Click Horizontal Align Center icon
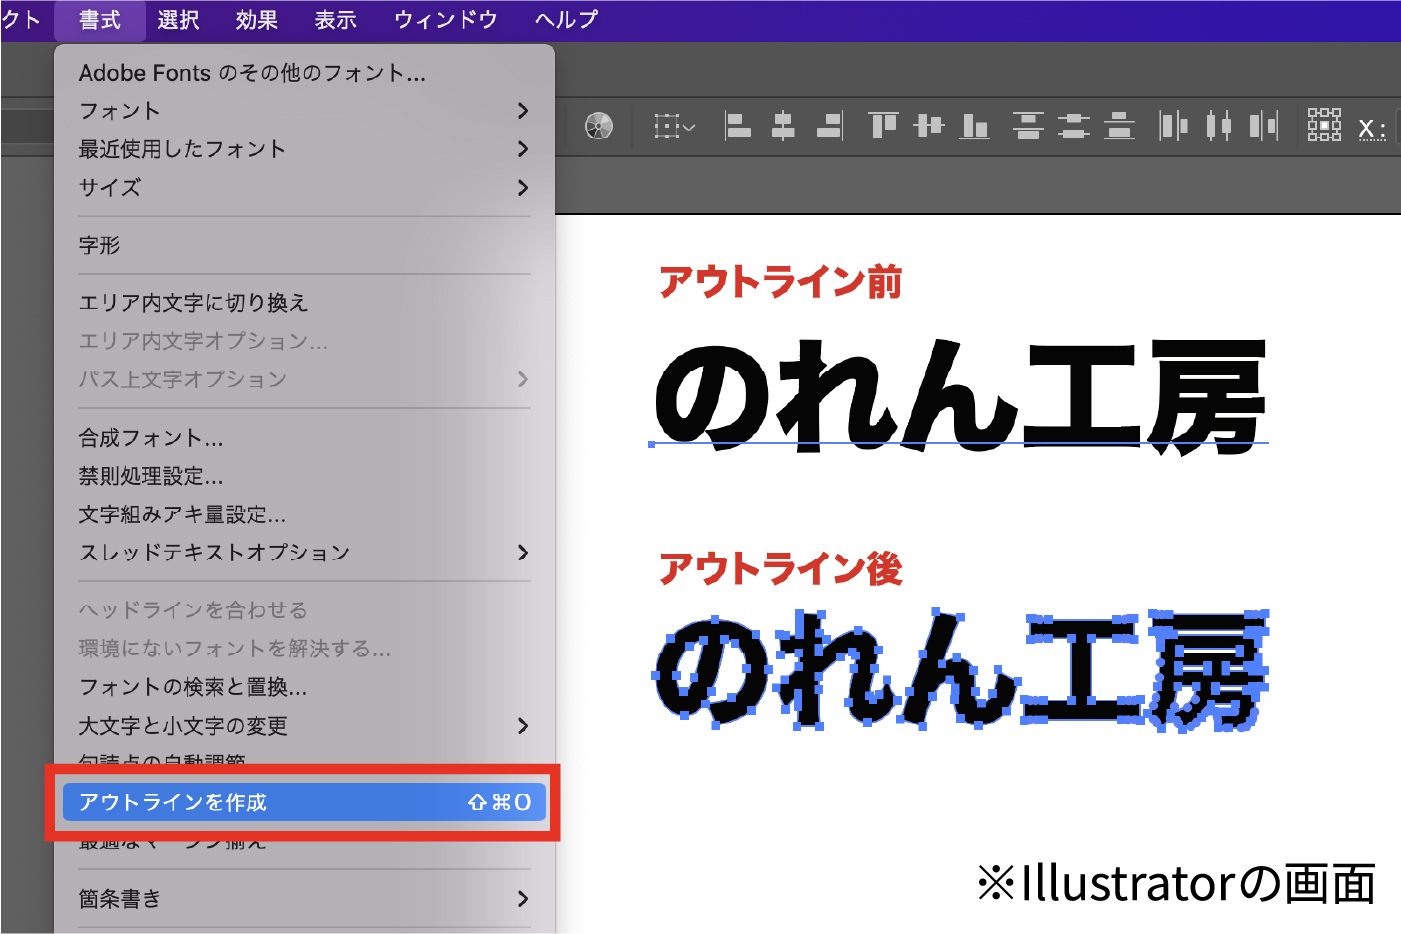Image resolution: width=1401 pixels, height=934 pixels. point(783,126)
